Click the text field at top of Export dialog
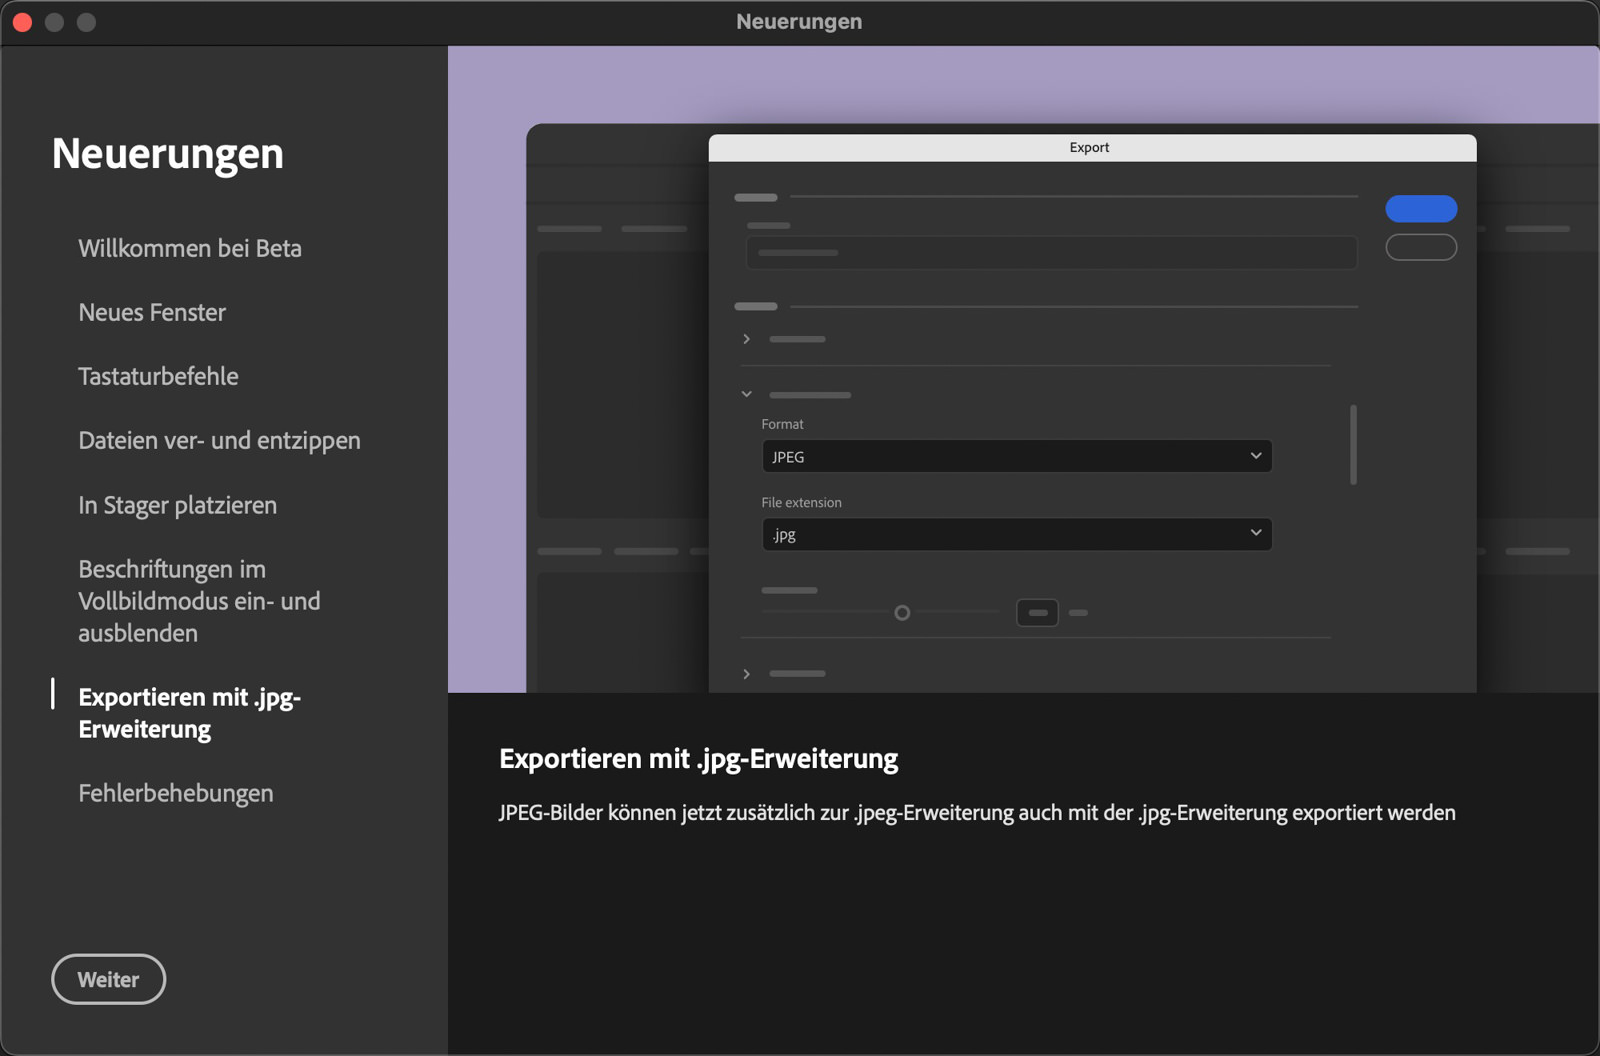Image resolution: width=1600 pixels, height=1056 pixels. (x=1050, y=253)
